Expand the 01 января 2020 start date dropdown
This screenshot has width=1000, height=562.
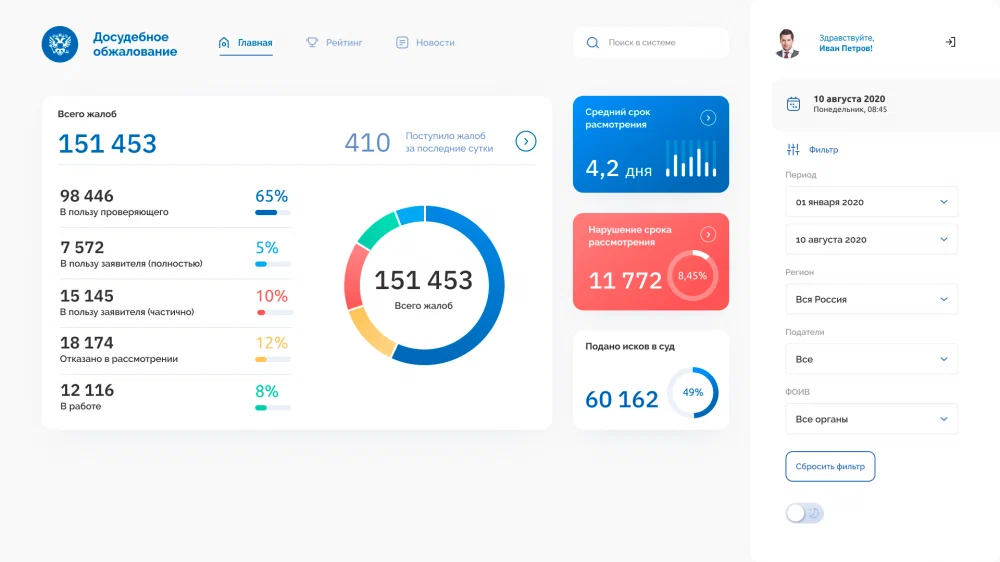(x=871, y=202)
